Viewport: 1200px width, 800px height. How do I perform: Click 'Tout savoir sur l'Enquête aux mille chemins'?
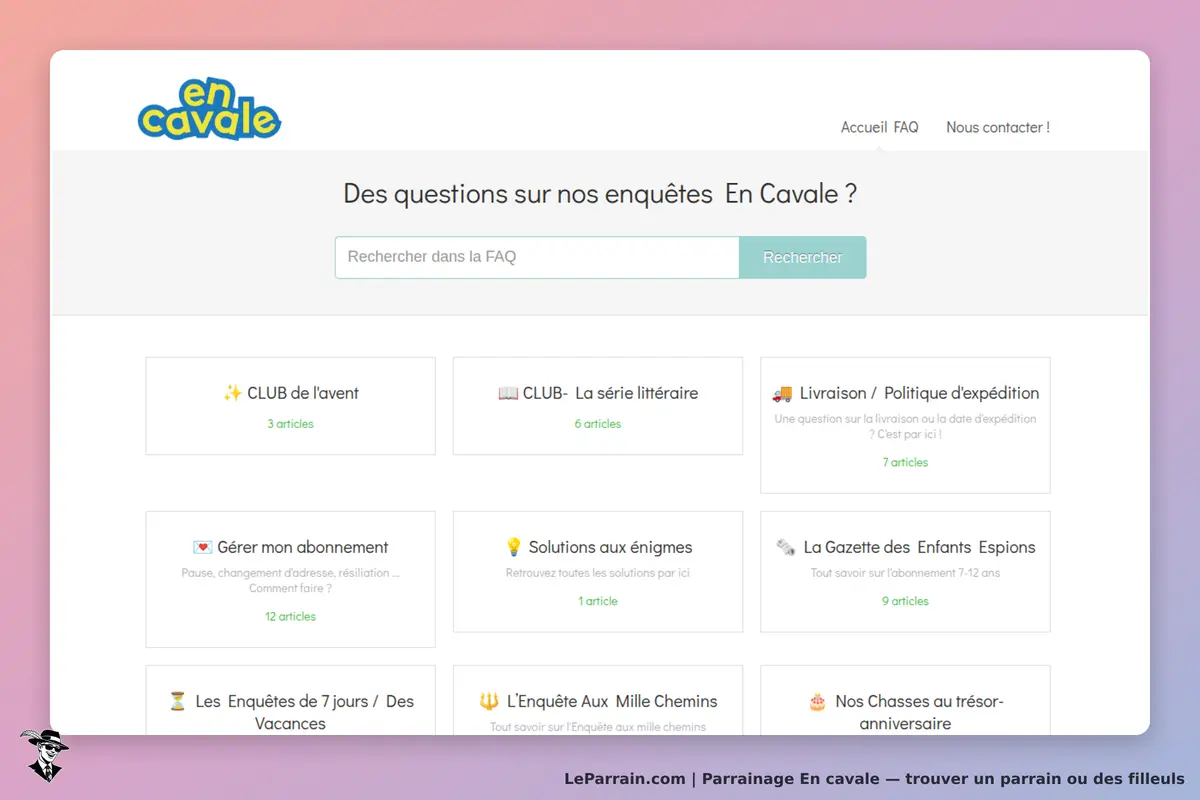(x=598, y=727)
